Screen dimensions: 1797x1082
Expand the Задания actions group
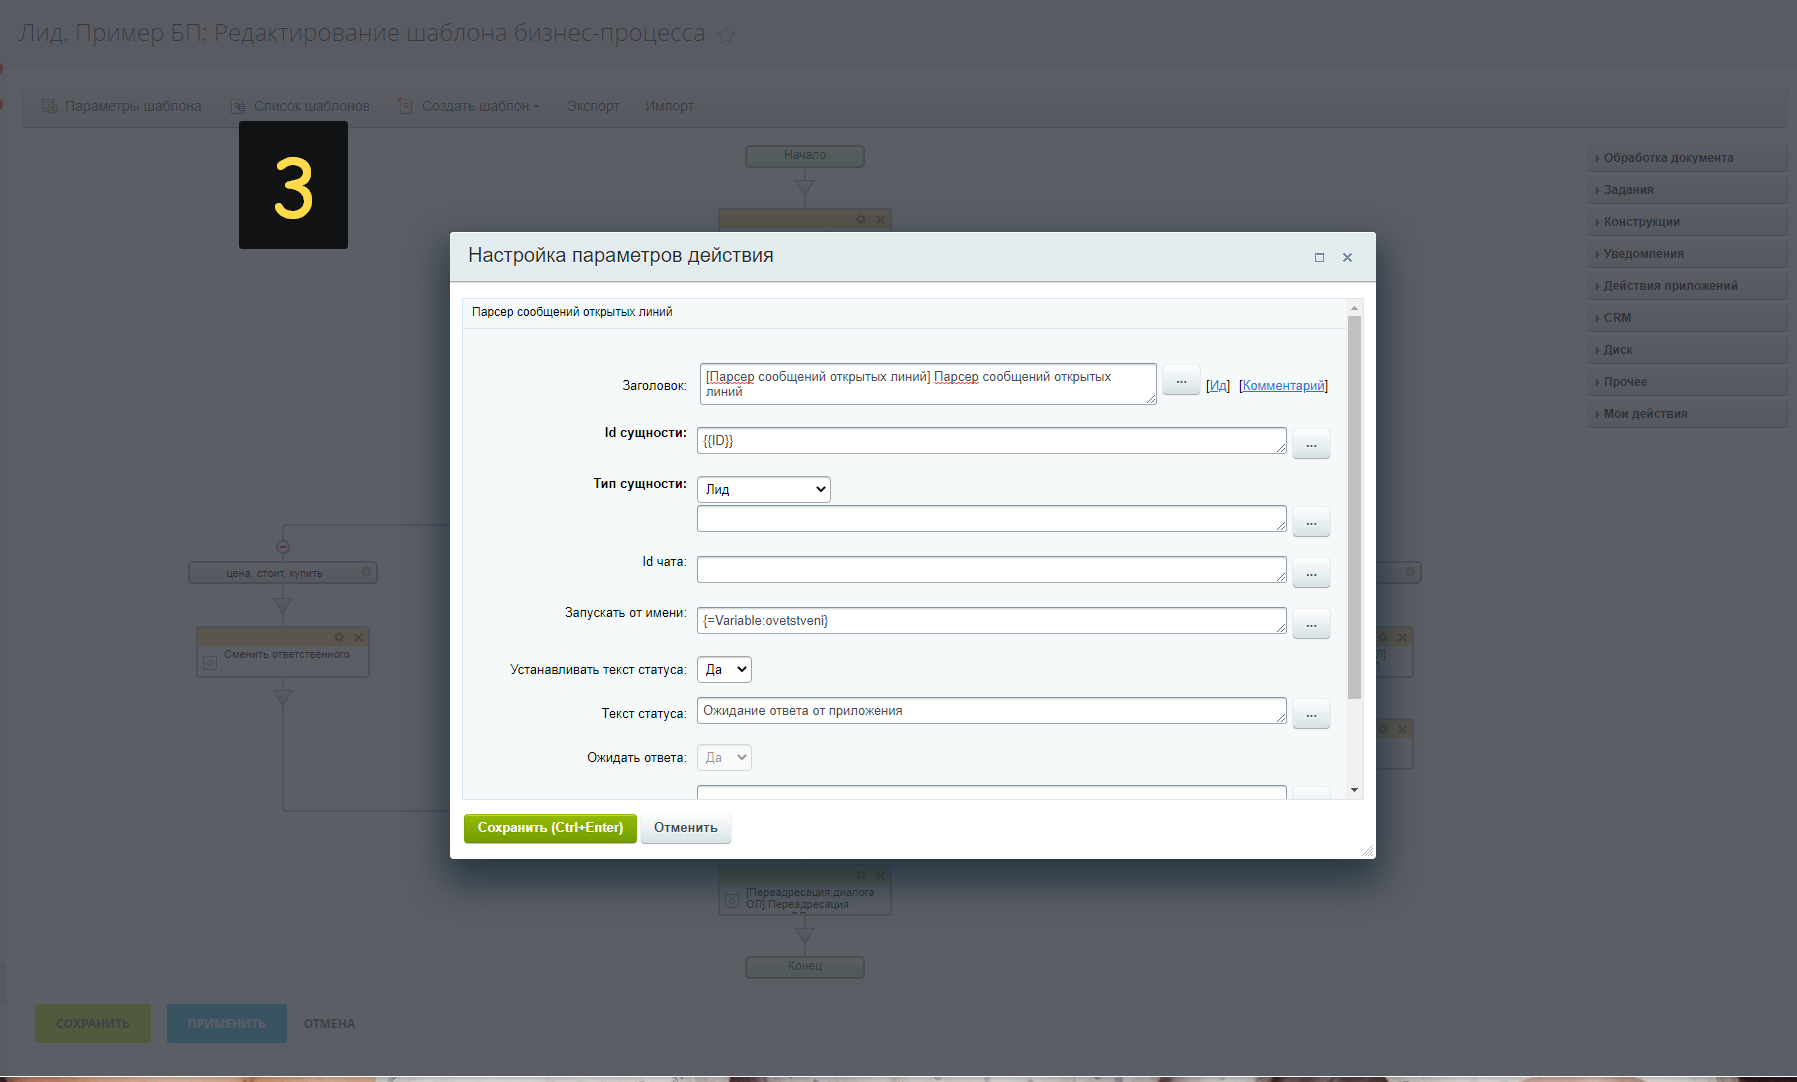coord(1687,190)
